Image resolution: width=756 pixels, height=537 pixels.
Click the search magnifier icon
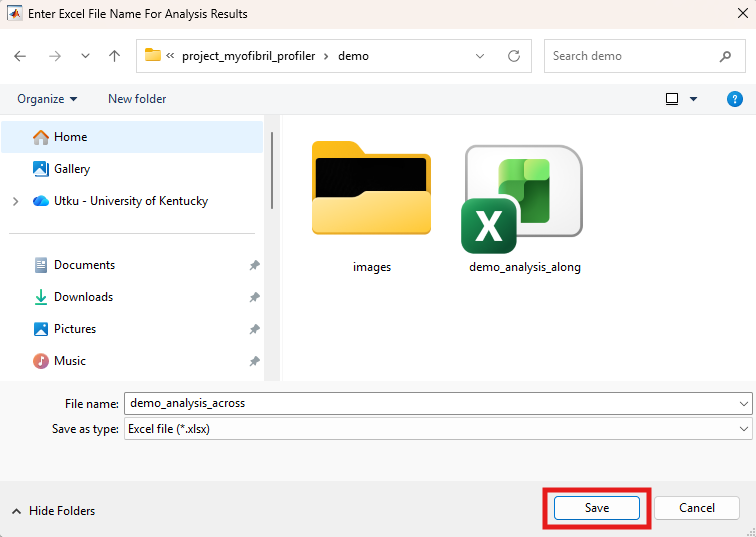(725, 56)
